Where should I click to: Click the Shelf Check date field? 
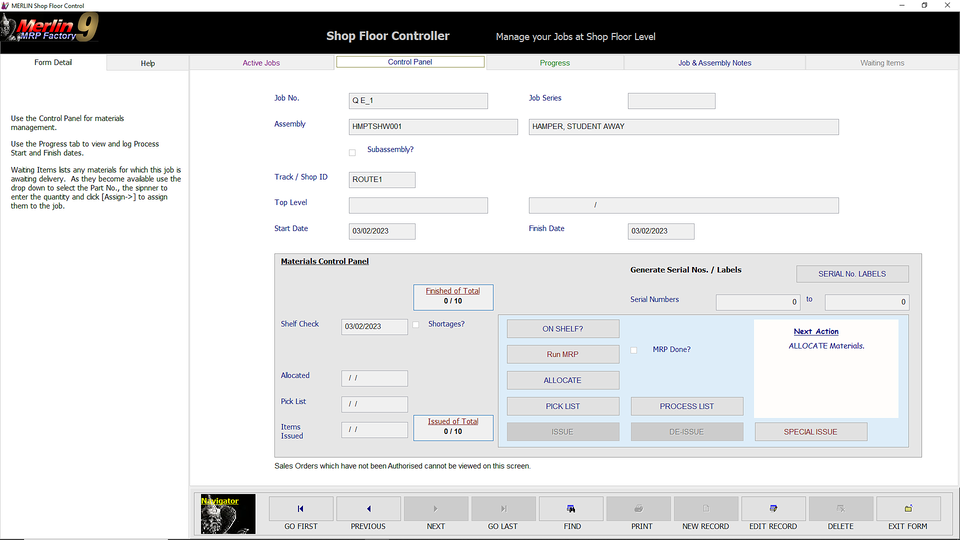(x=374, y=327)
